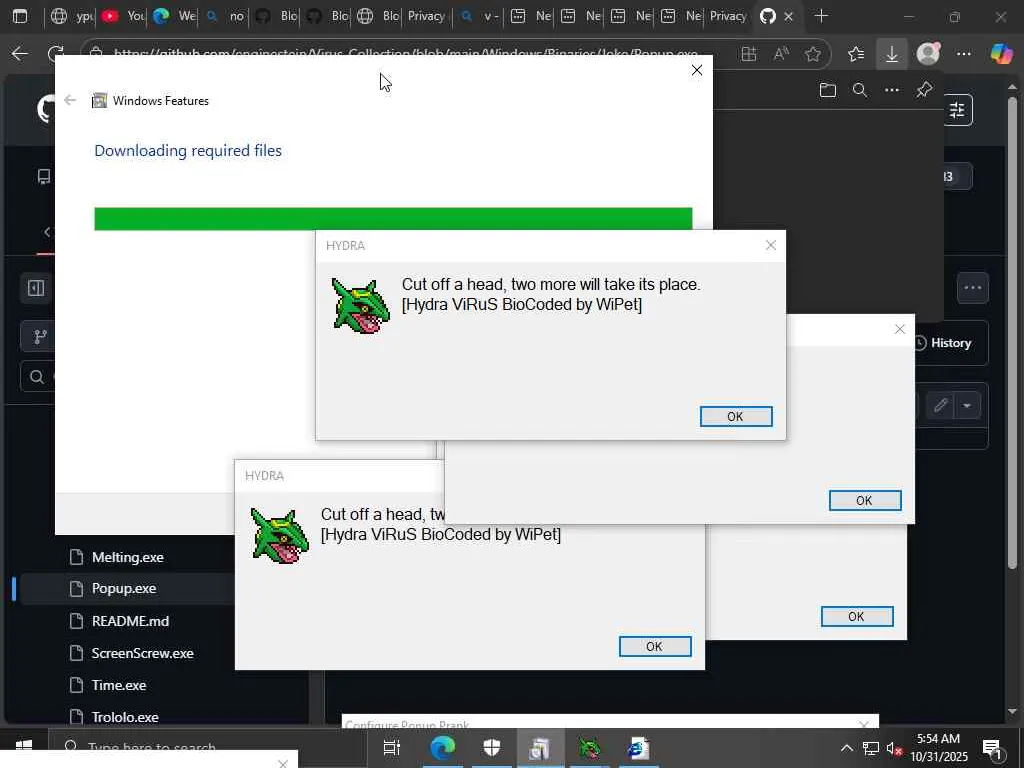
Task: Open more options ellipsis in Downloads panel
Action: click(x=892, y=90)
